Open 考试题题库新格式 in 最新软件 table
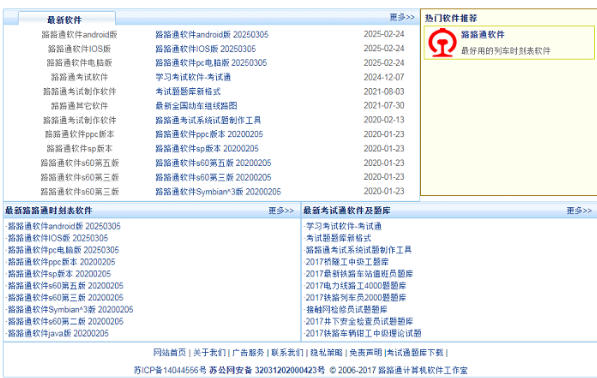This screenshot has width=597, height=378. (x=188, y=91)
